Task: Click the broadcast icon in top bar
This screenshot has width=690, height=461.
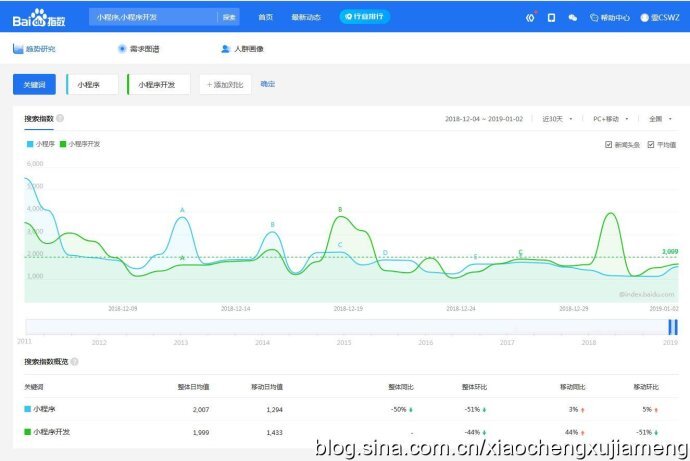Action: (x=530, y=17)
